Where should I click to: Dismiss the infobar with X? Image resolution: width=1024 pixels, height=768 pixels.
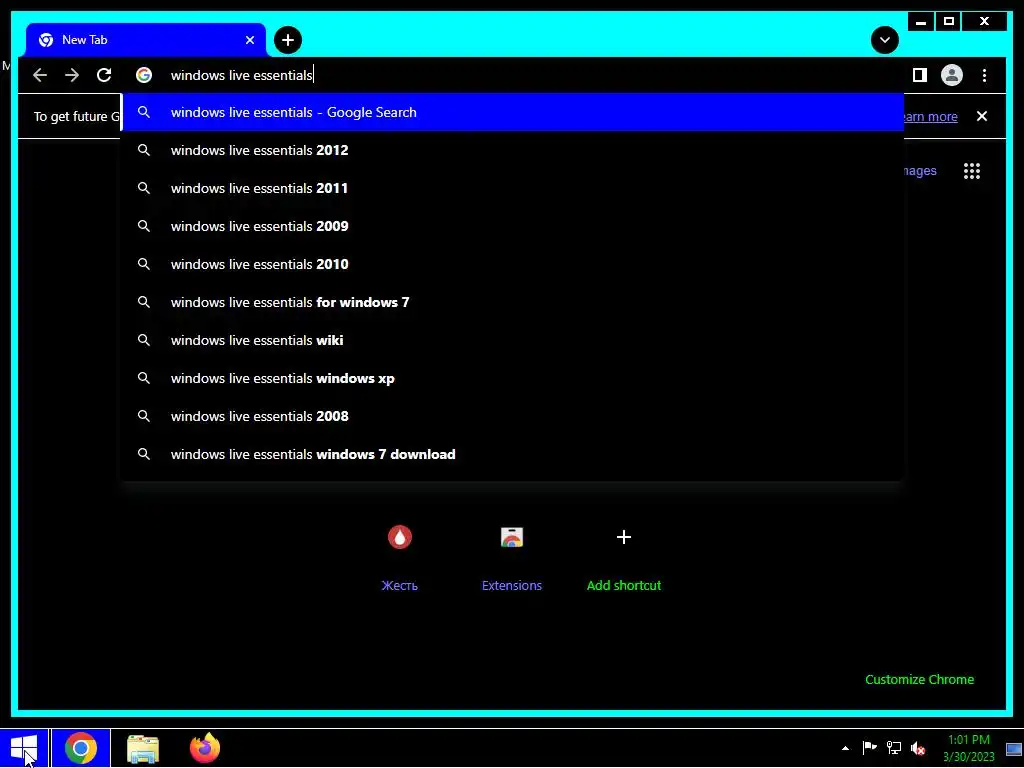tap(982, 116)
